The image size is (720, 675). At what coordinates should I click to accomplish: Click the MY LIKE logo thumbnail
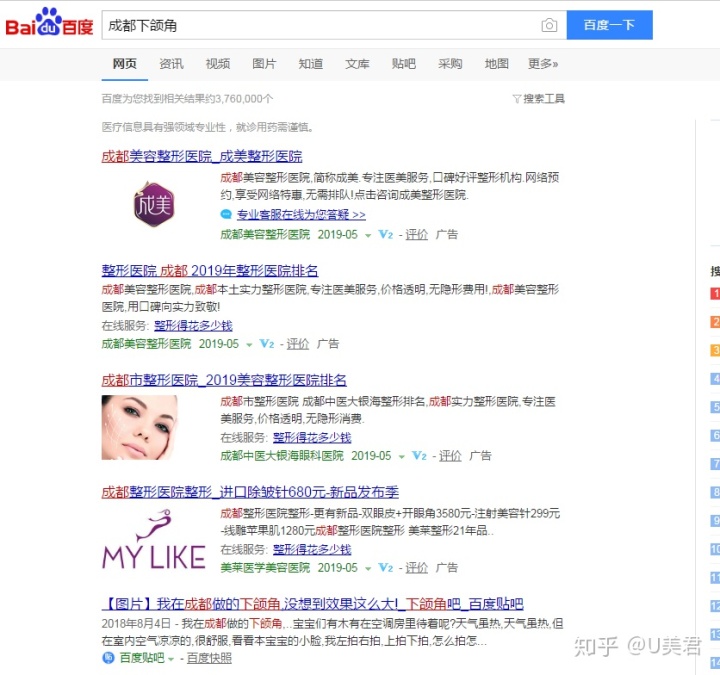click(154, 540)
